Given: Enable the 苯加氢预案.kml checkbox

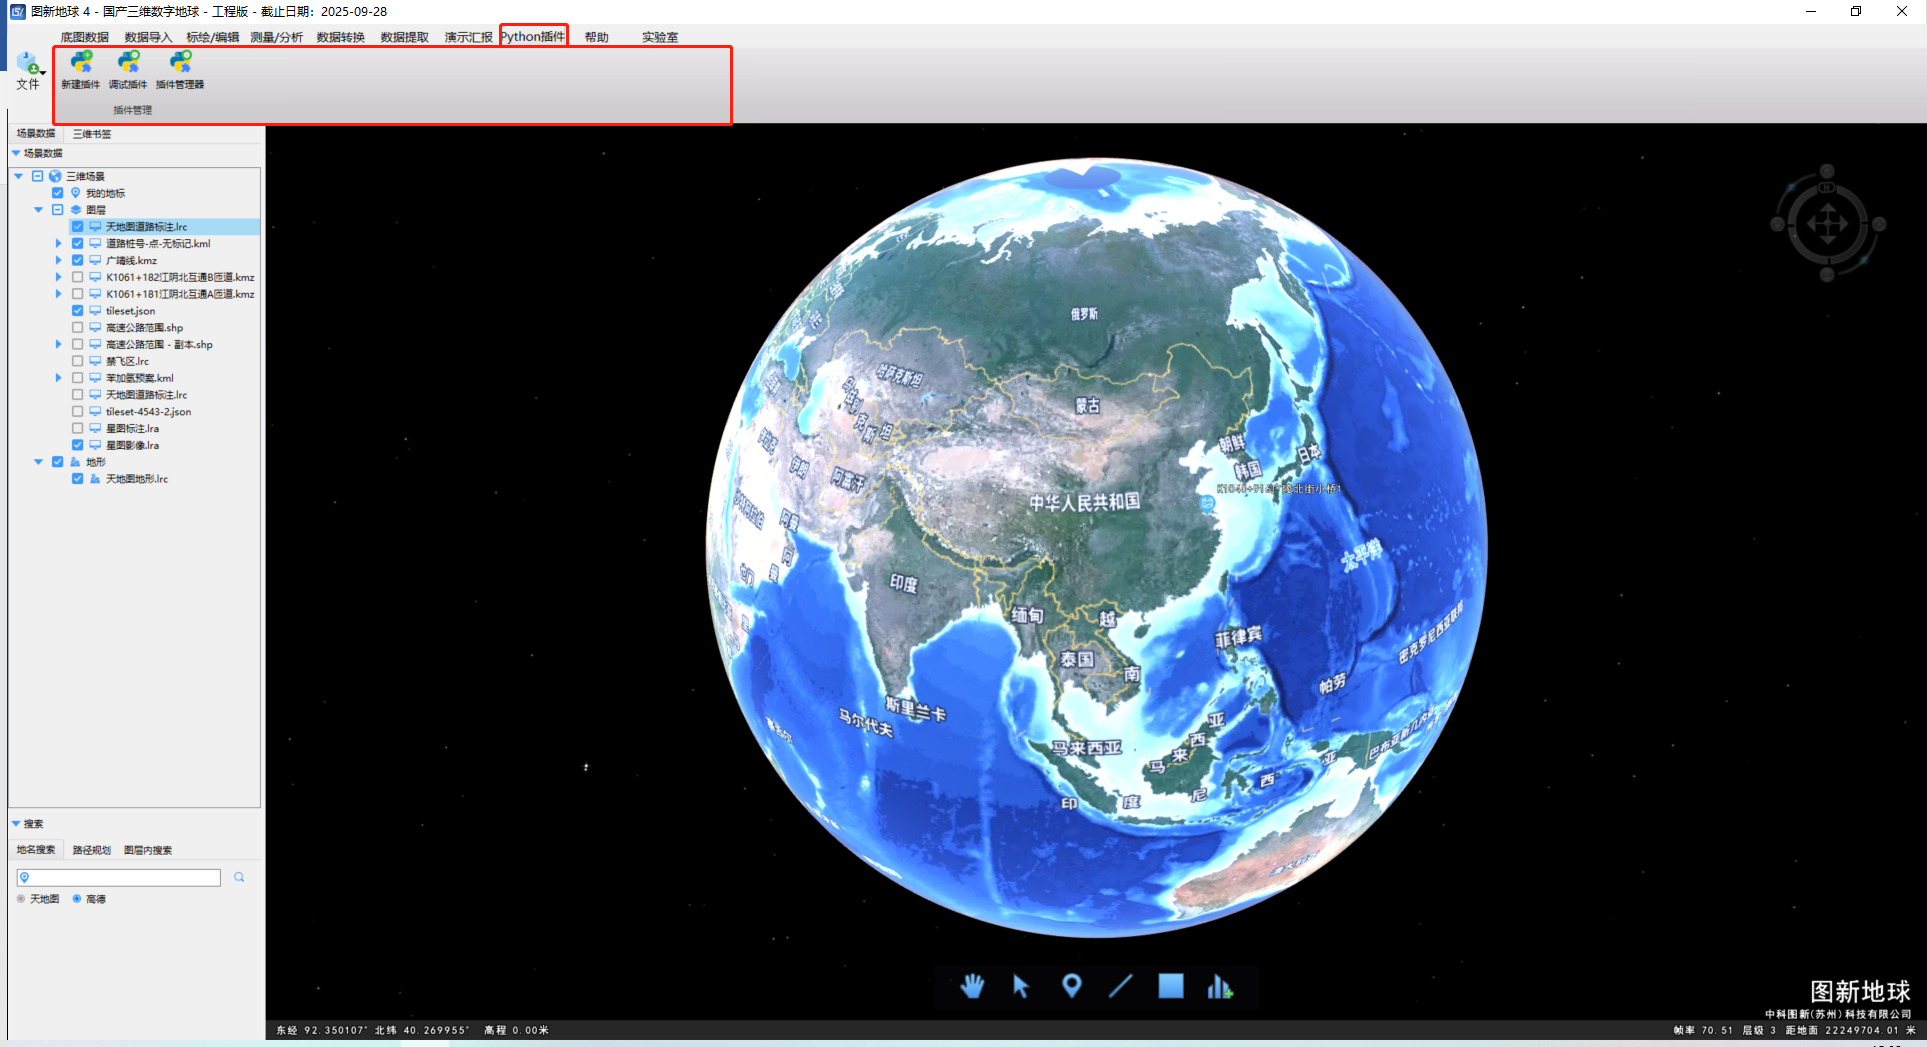Looking at the screenshot, I should click(77, 378).
